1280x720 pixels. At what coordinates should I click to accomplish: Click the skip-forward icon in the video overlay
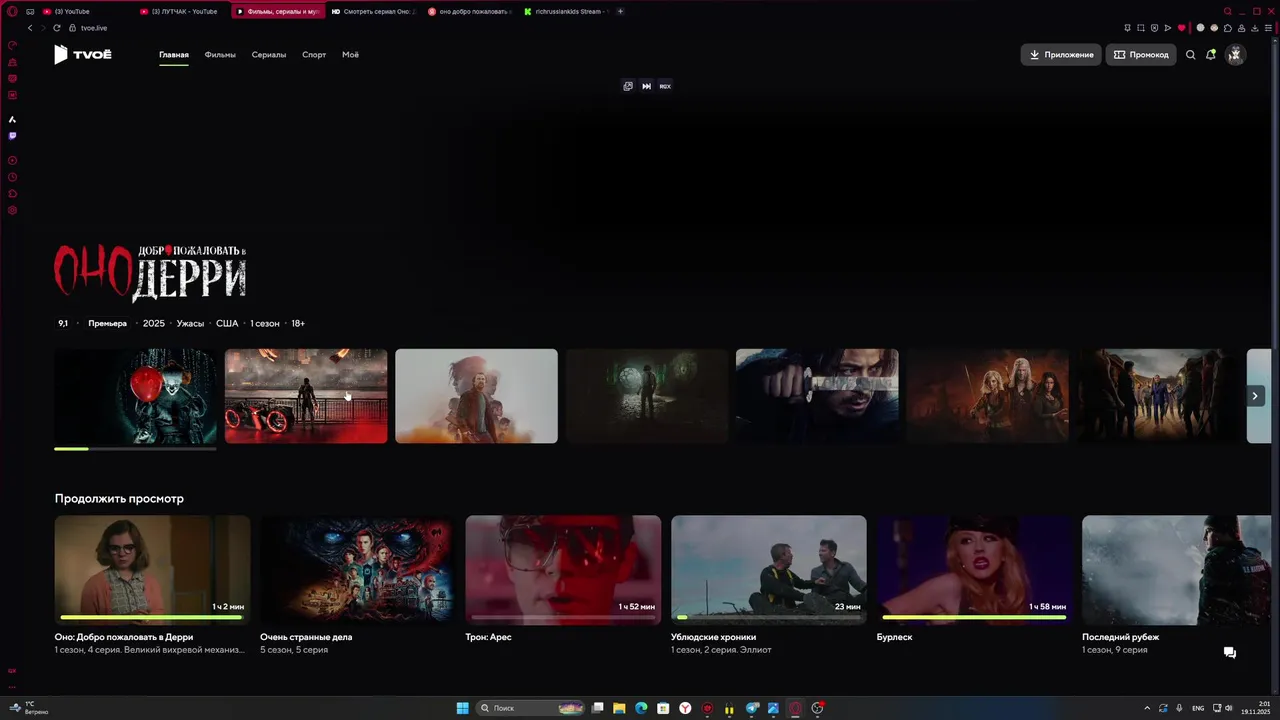pyautogui.click(x=646, y=86)
